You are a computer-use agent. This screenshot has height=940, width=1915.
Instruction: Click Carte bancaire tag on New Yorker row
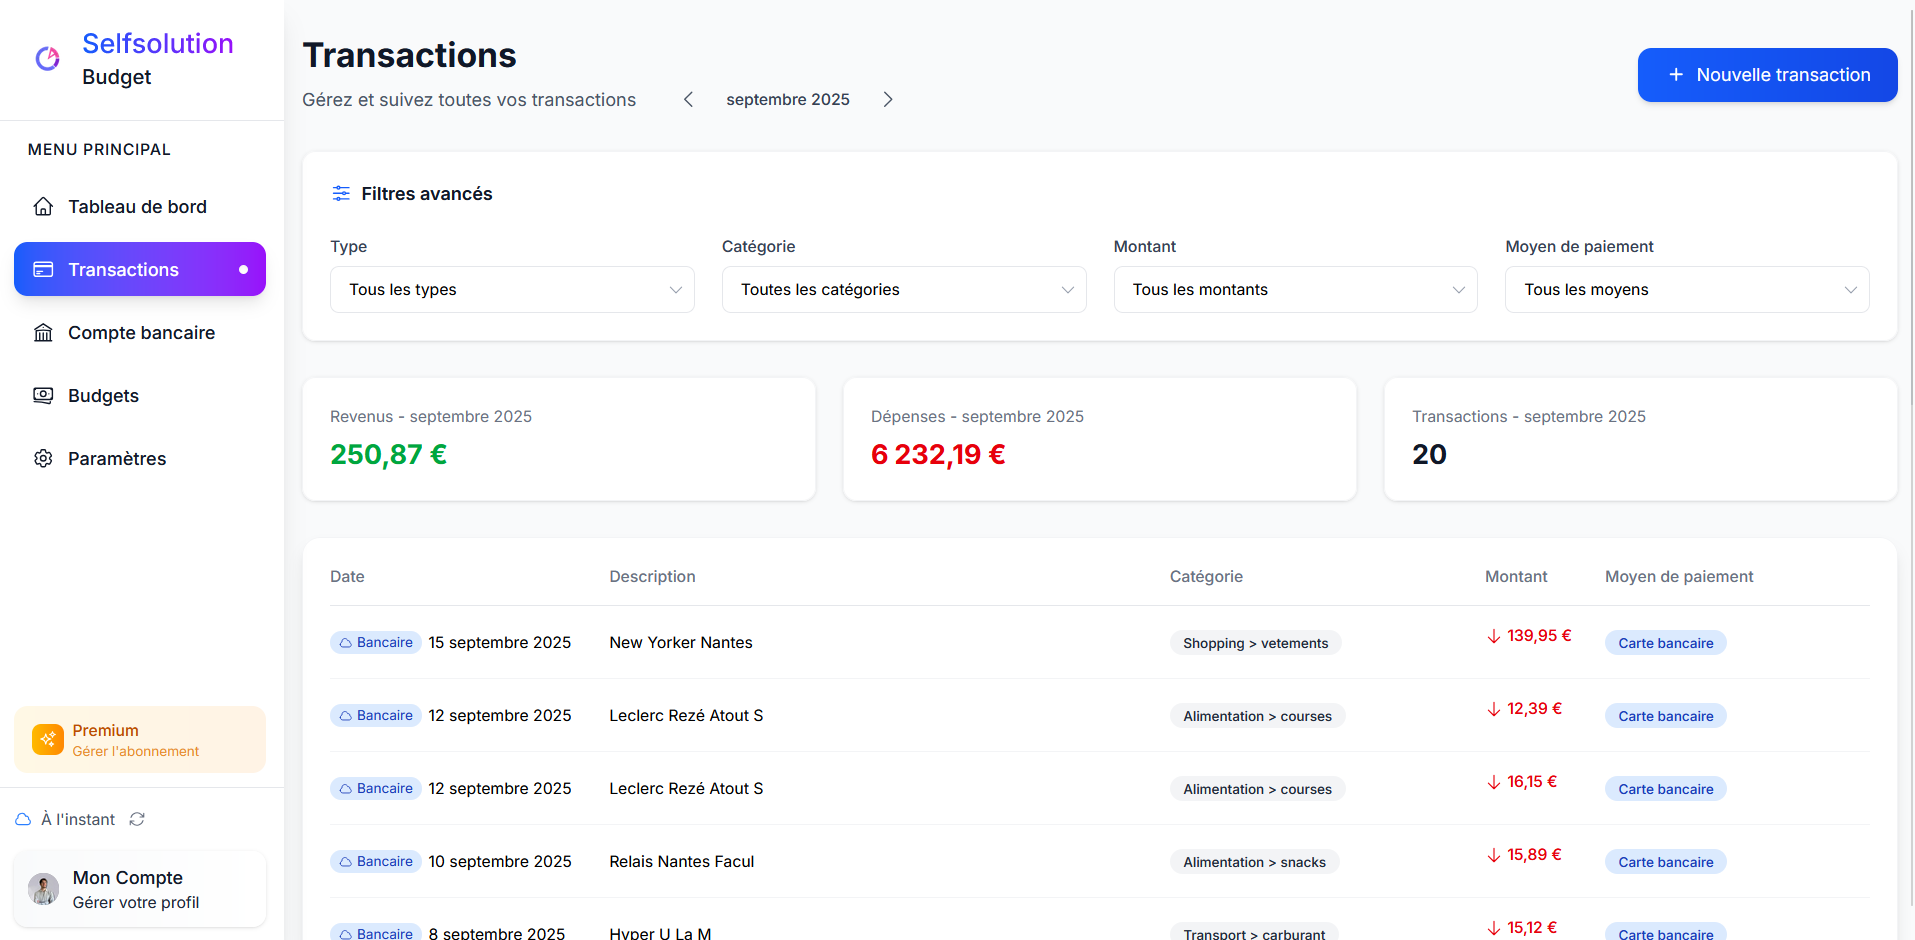pyautogui.click(x=1666, y=643)
